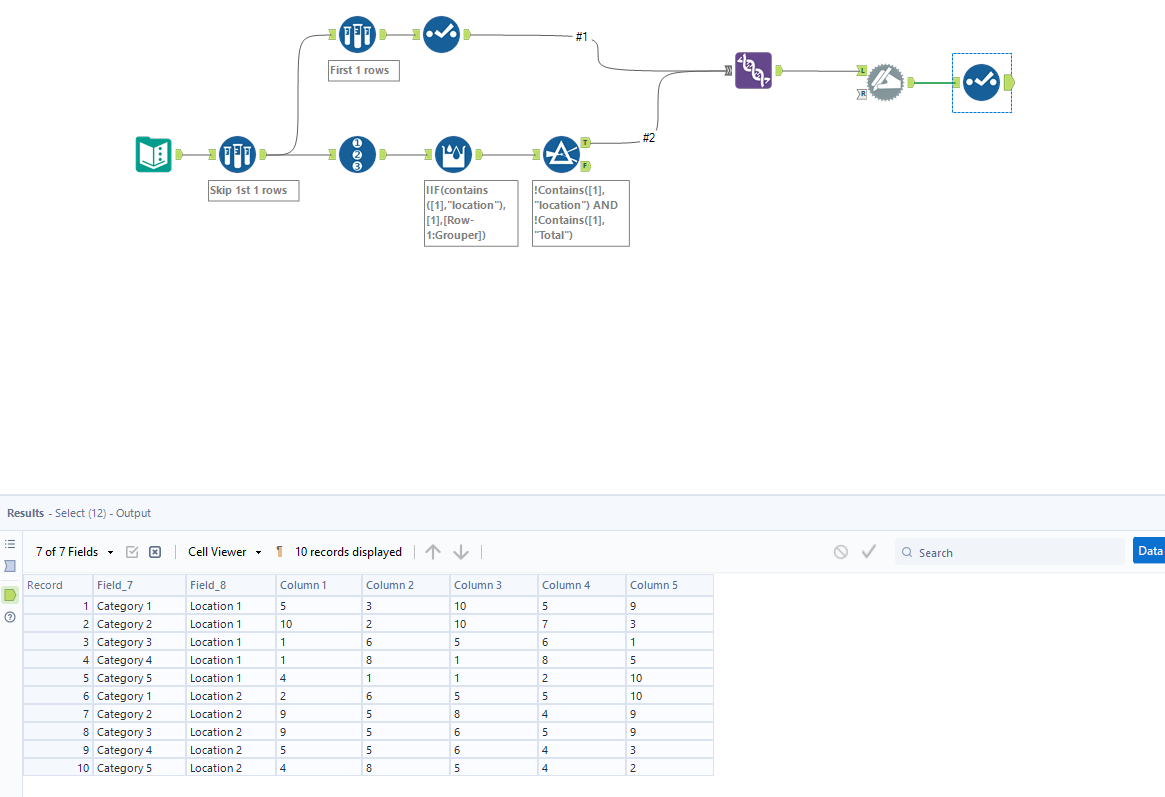Select the checkmark Select tool after First 1 rows
The image size is (1165, 797).
[441, 33]
